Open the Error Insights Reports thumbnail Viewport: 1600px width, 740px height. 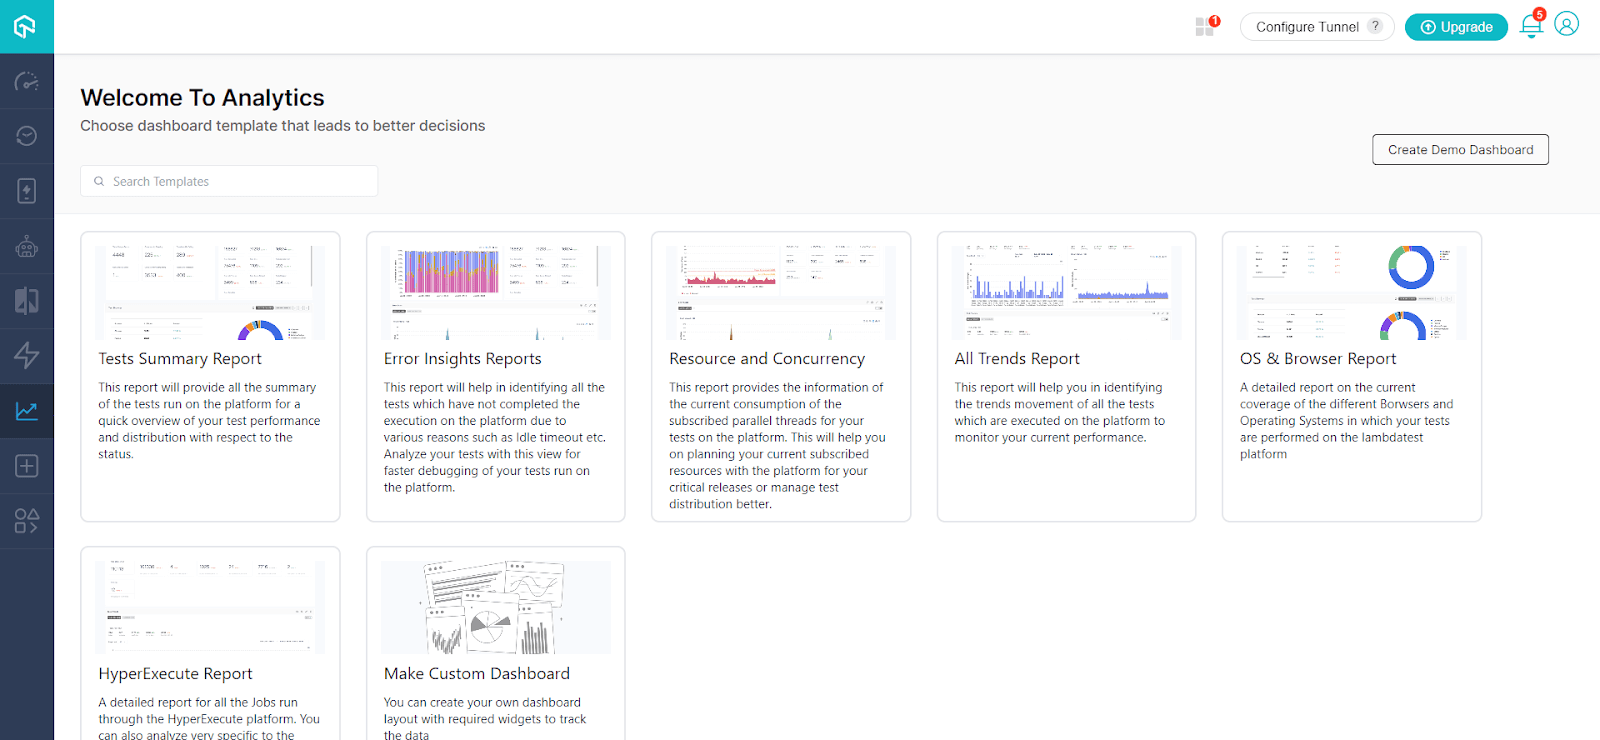pos(496,292)
